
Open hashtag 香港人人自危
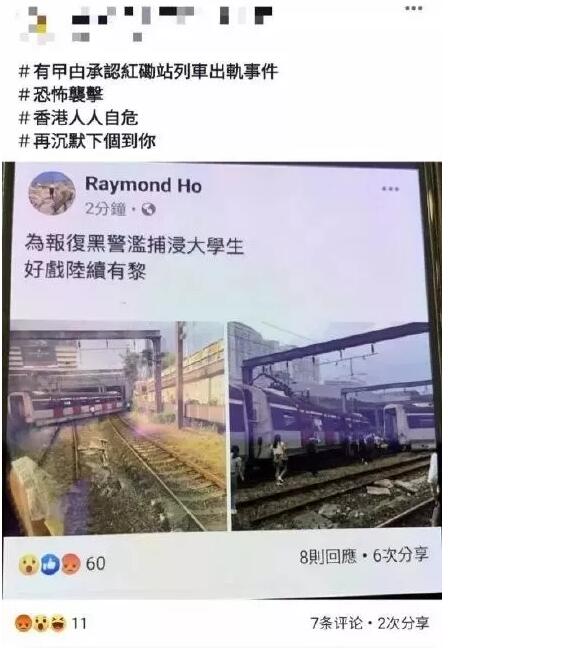(78, 118)
